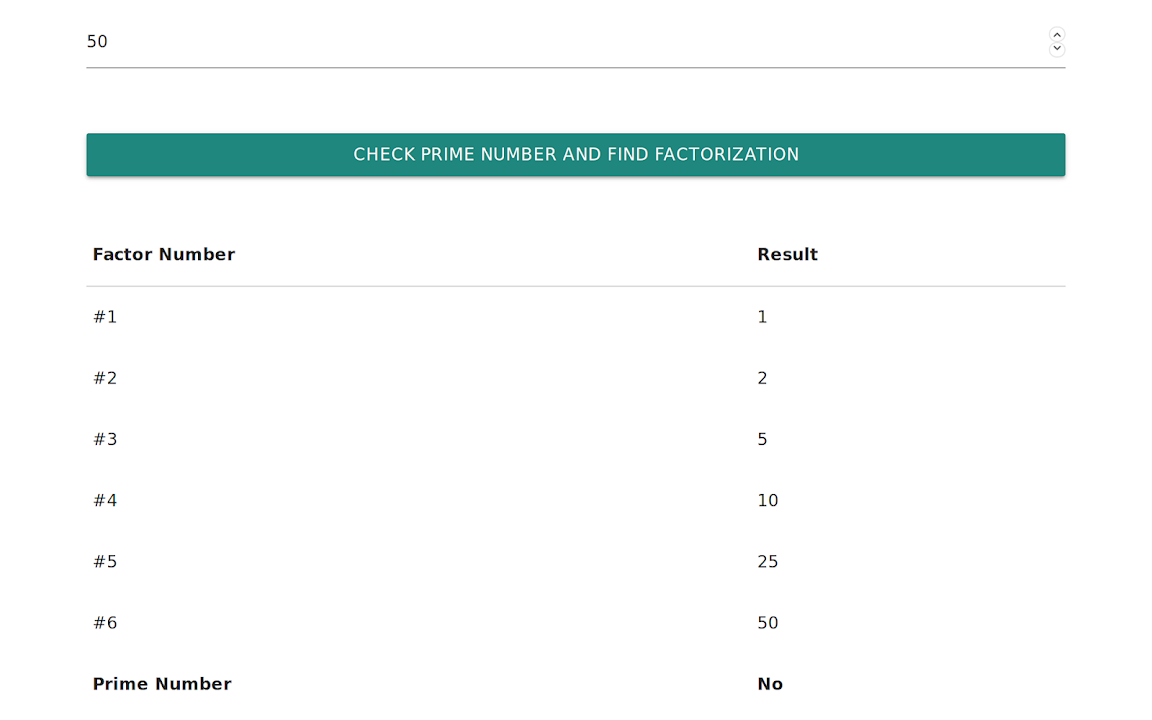Viewport: 1152px width, 720px height.
Task: Select the #6 factor row label
Action: click(x=105, y=623)
